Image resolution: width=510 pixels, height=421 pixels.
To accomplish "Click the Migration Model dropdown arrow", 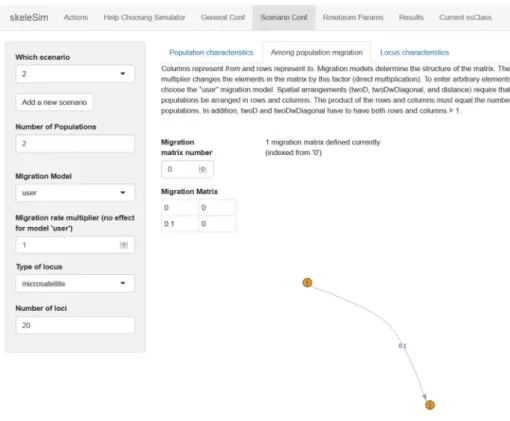I will click(123, 193).
